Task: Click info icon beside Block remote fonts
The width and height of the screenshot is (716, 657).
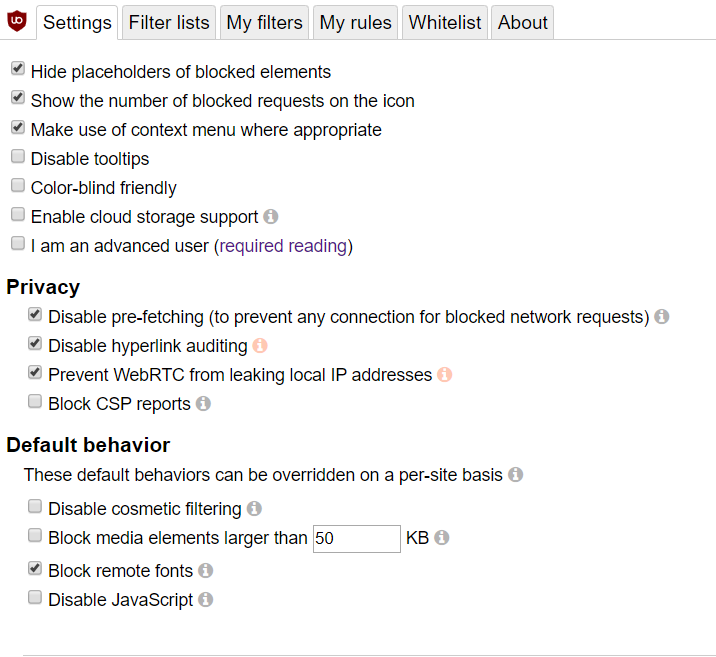Action: point(205,570)
